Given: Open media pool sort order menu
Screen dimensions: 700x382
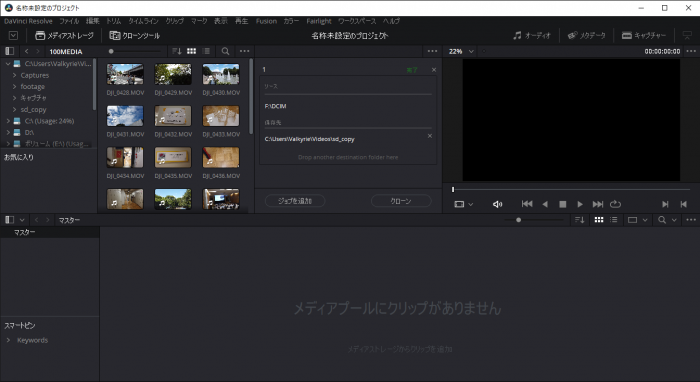Looking at the screenshot, I should pyautogui.click(x=579, y=220).
